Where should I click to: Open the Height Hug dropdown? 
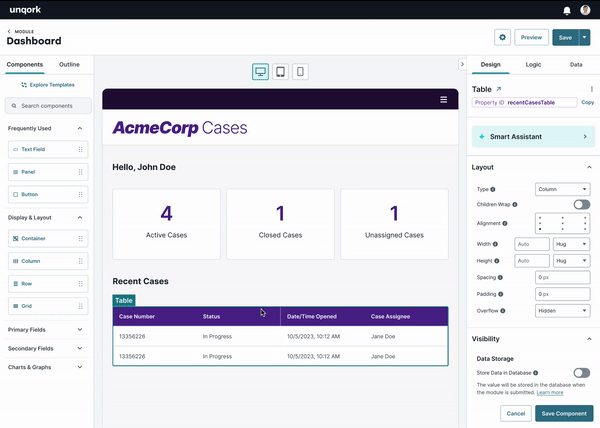pos(572,261)
